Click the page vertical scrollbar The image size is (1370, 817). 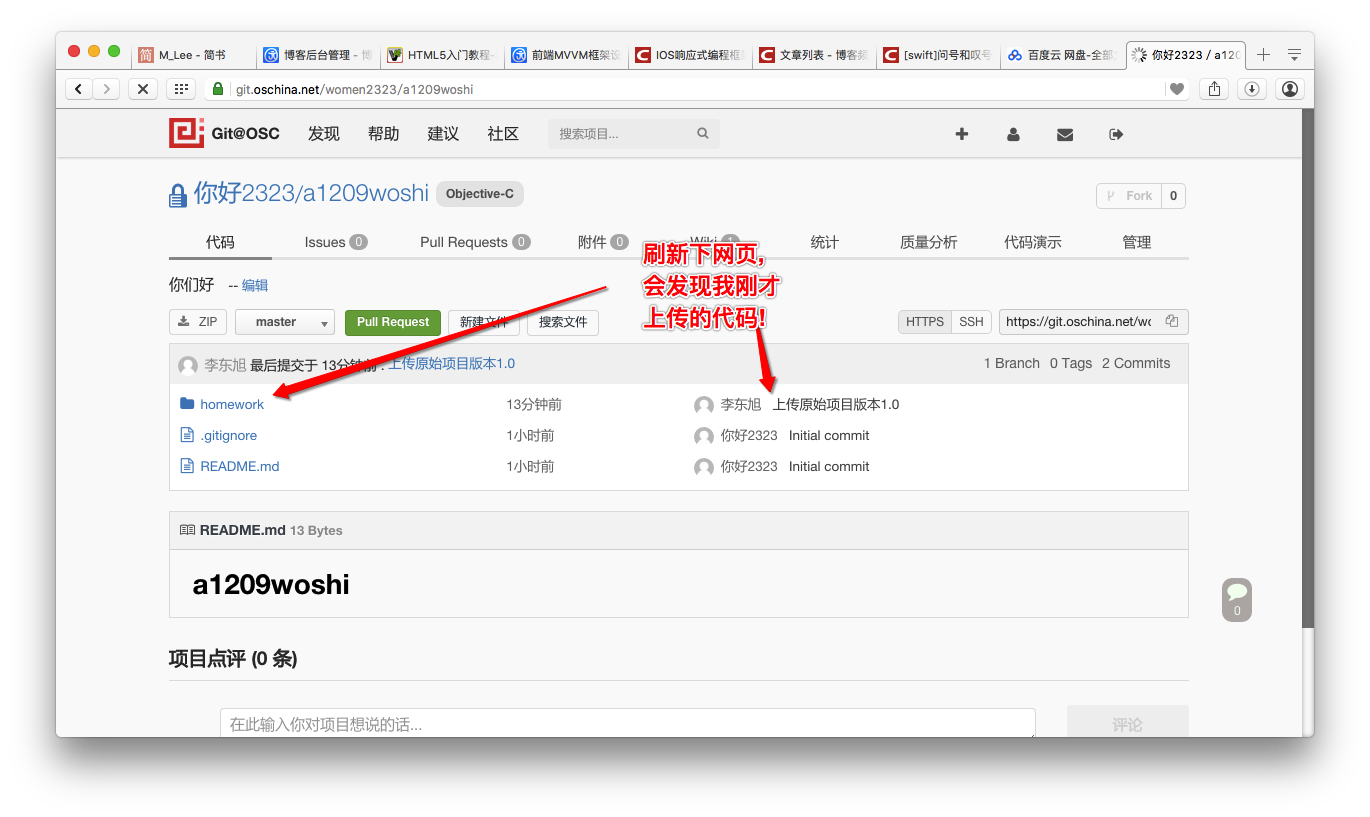pos(1308,370)
